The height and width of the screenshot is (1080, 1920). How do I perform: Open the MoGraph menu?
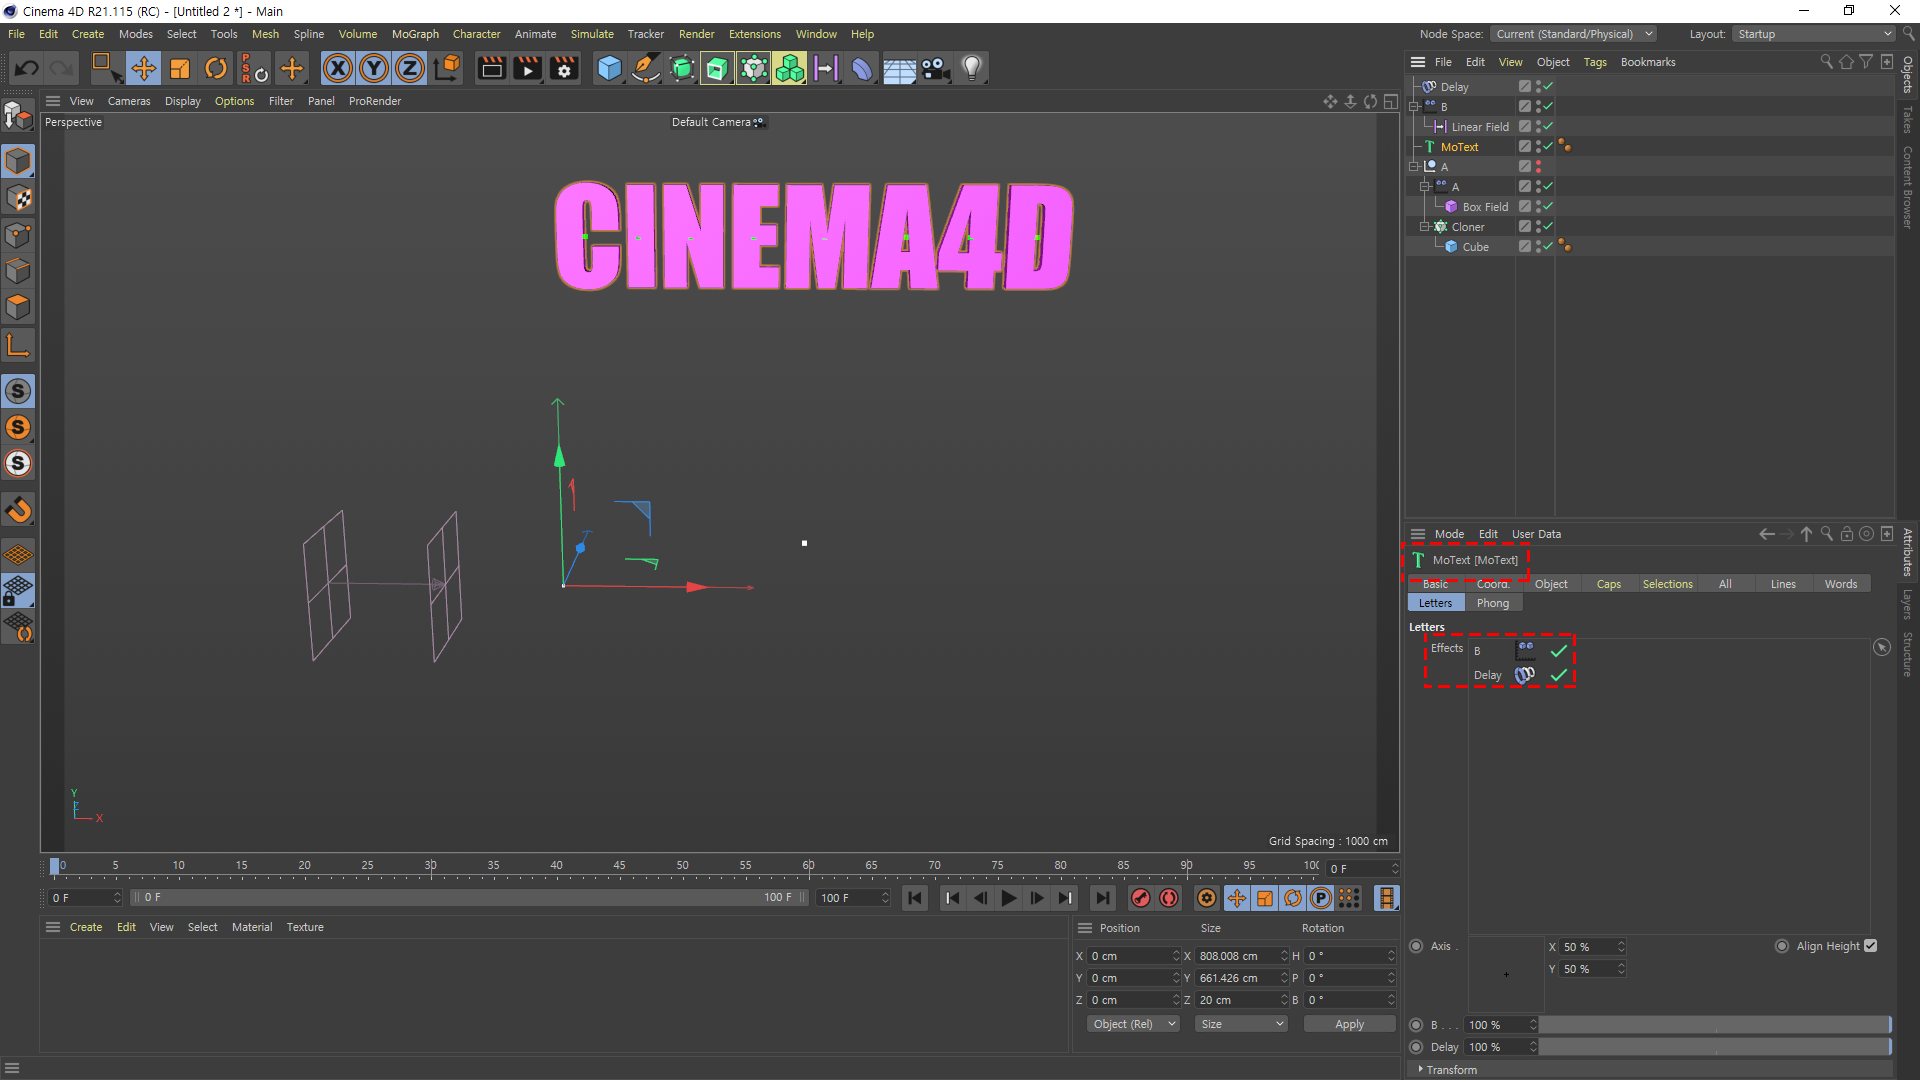pyautogui.click(x=414, y=34)
